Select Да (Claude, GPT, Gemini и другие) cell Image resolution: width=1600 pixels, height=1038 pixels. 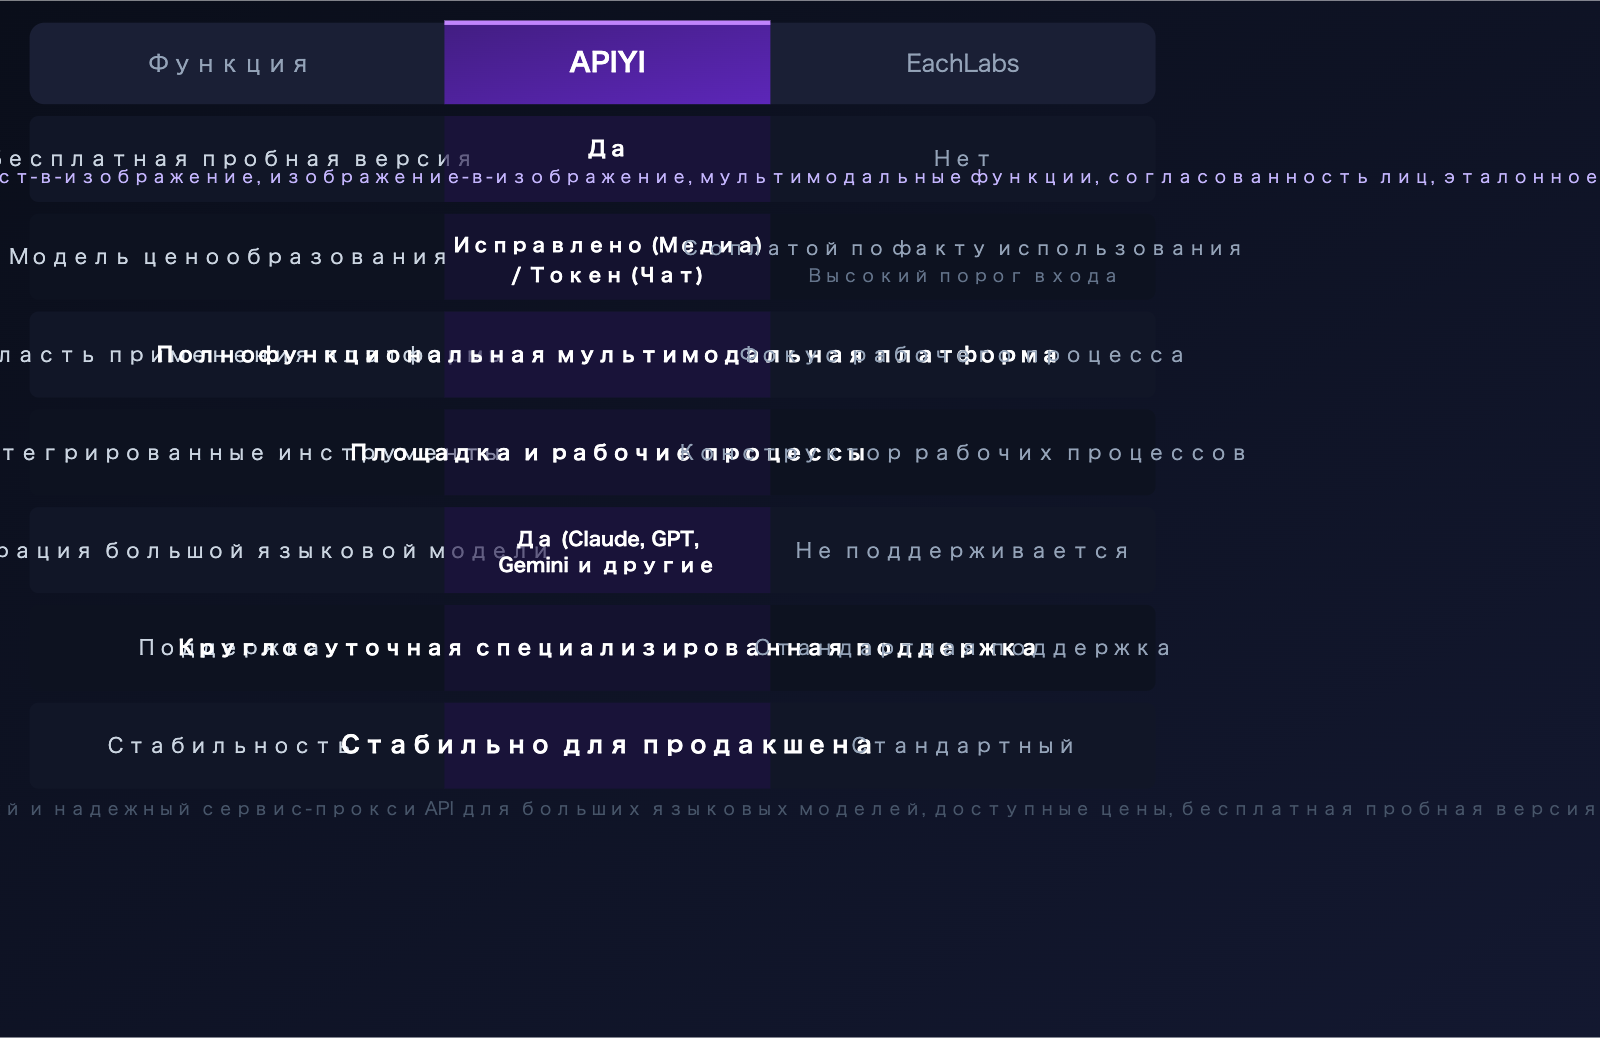(607, 550)
